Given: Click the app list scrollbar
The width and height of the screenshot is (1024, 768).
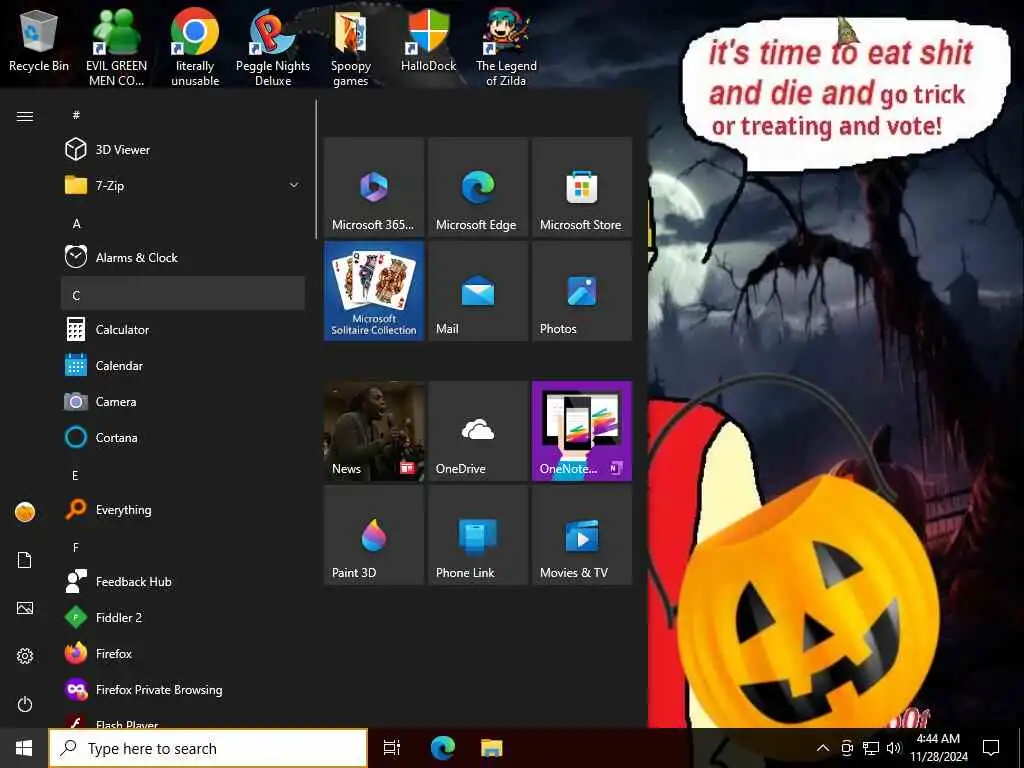Looking at the screenshot, I should [x=316, y=168].
